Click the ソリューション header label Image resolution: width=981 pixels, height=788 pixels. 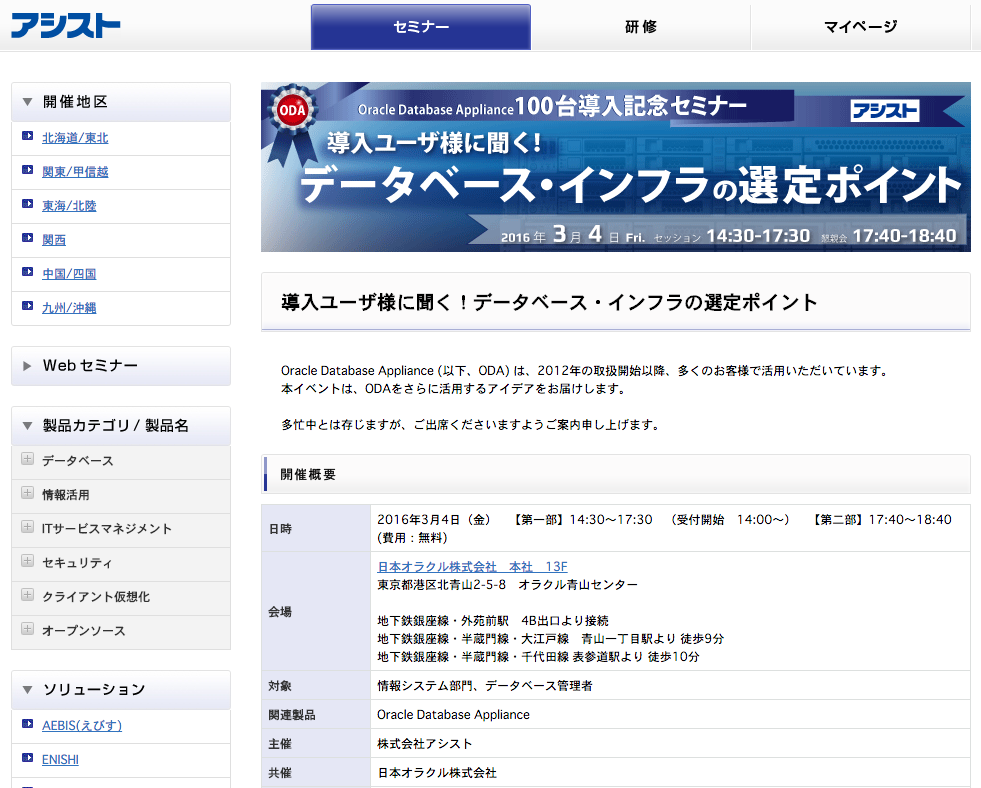(x=94, y=690)
